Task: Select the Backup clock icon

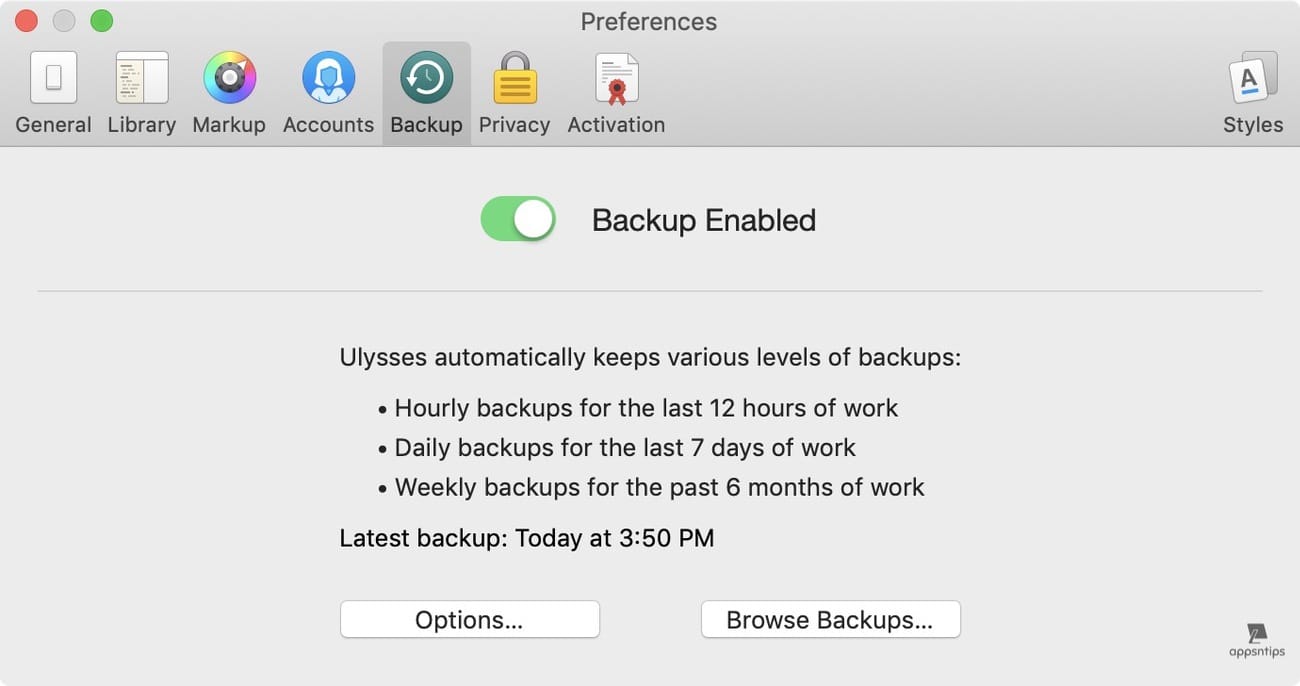Action: pyautogui.click(x=426, y=76)
